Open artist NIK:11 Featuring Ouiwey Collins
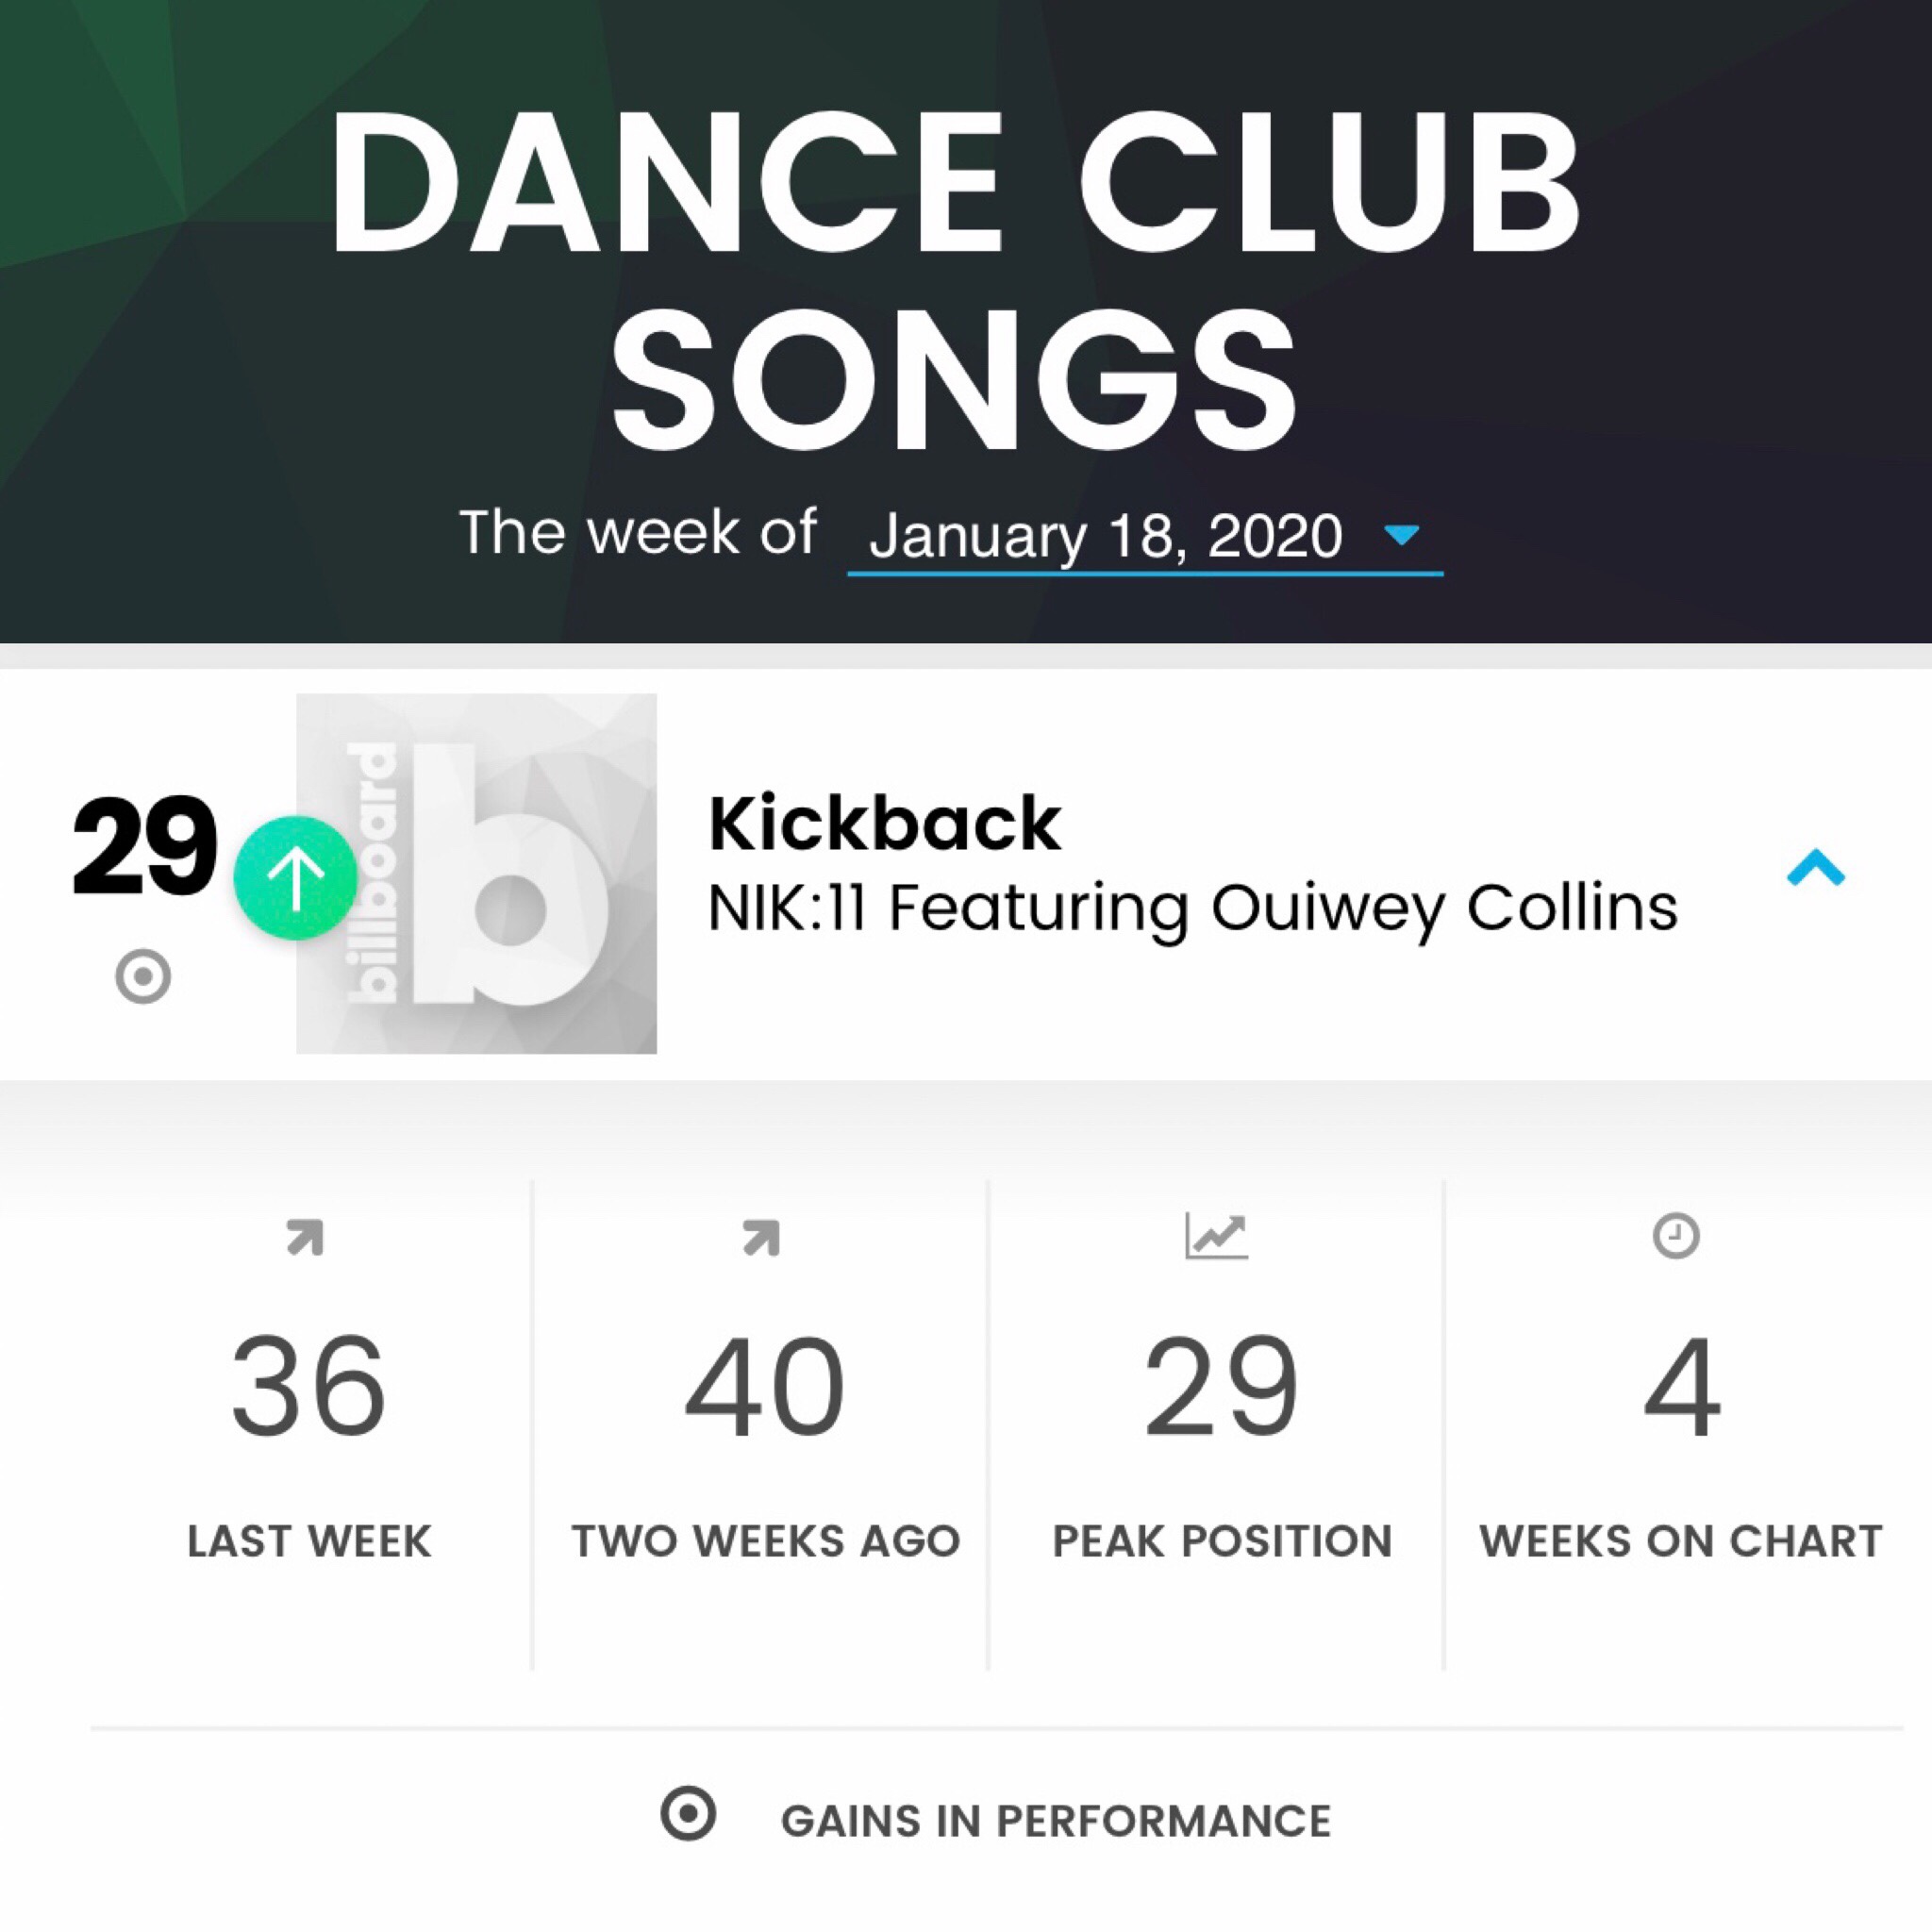This screenshot has height=1932, width=1932. point(1192,908)
